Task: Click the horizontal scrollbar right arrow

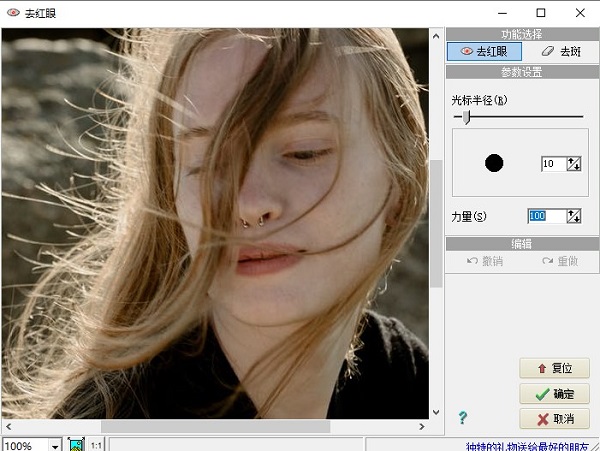Action: point(422,426)
